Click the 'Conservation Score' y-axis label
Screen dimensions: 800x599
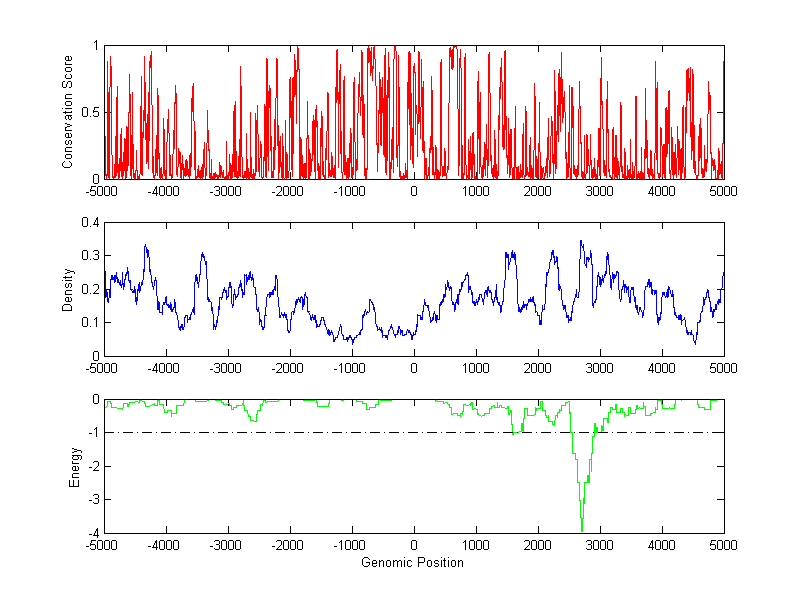pos(68,112)
